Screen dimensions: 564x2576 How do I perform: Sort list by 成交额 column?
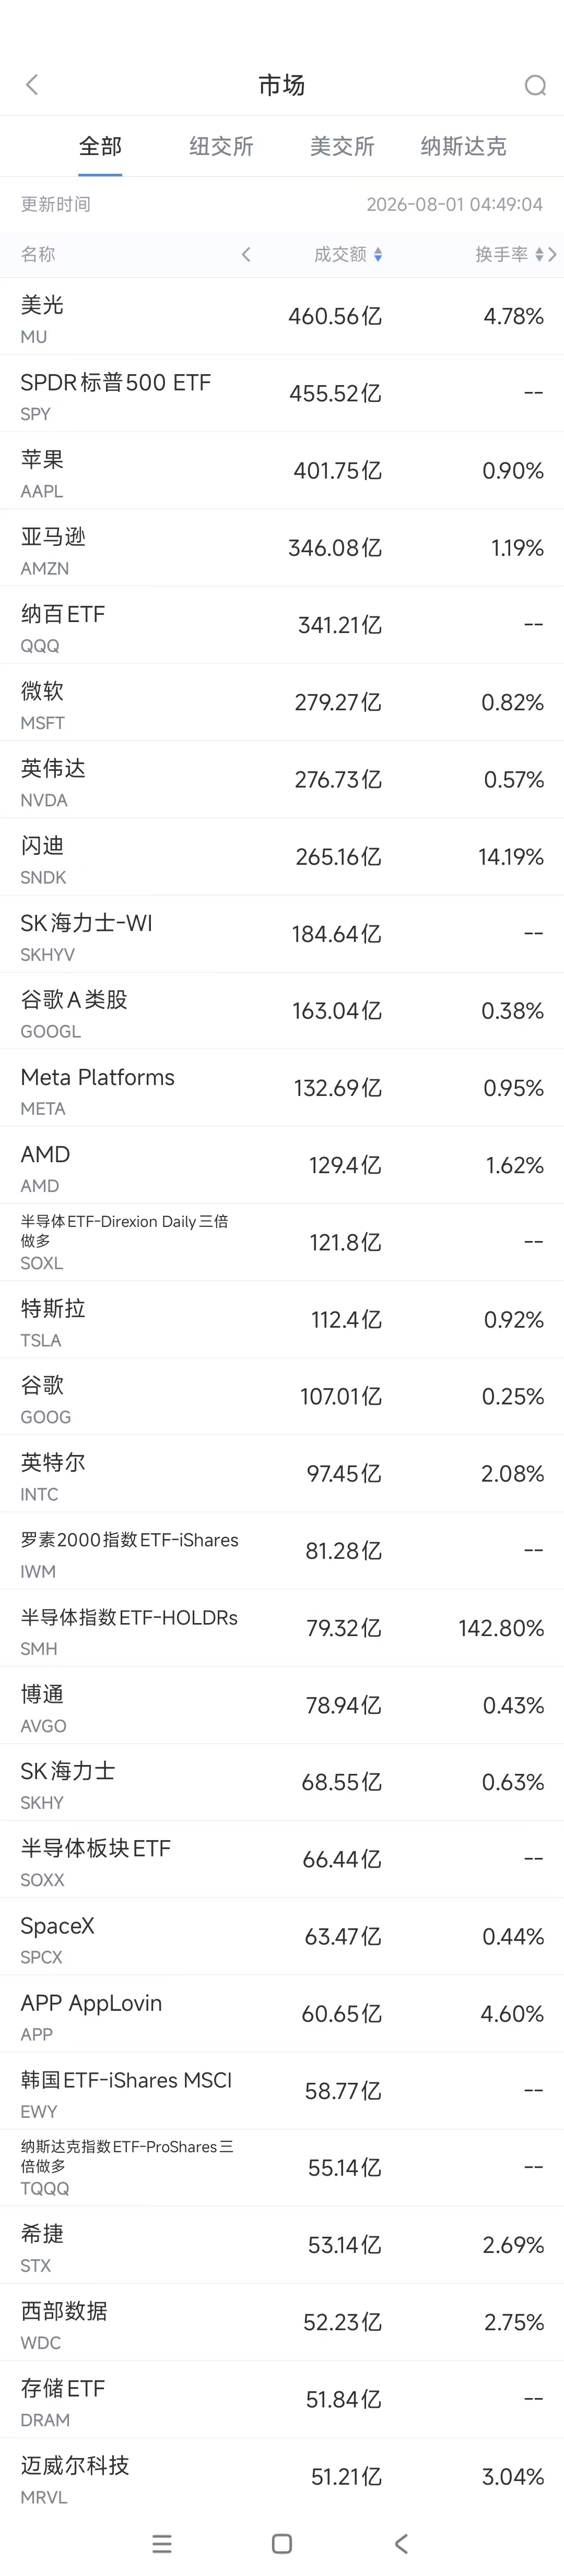pyautogui.click(x=348, y=255)
